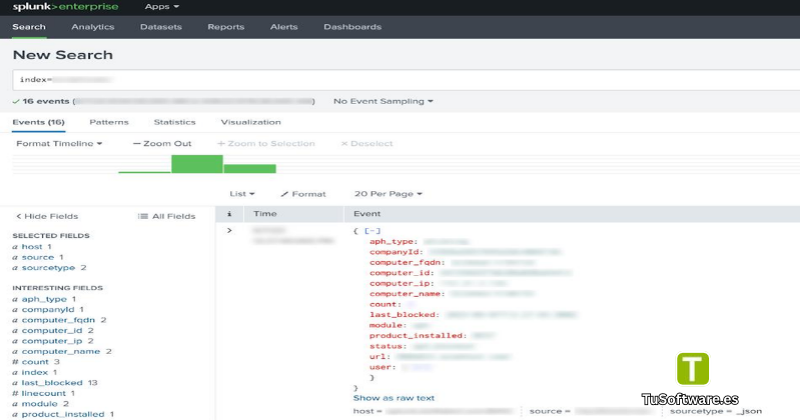
Task: Open the linecount interesting field
Action: click(43, 393)
